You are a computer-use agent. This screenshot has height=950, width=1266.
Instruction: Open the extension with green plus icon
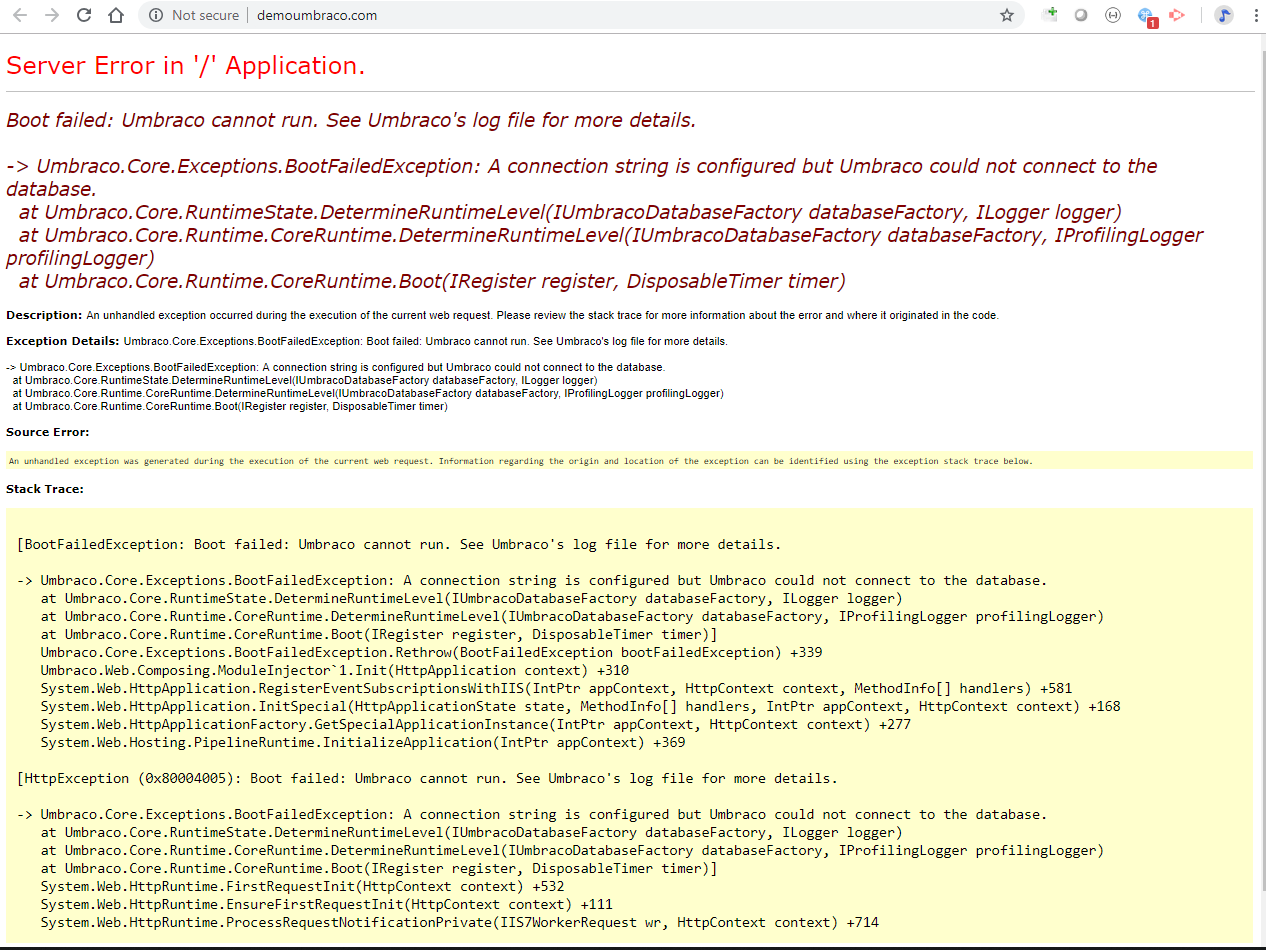pos(1049,15)
